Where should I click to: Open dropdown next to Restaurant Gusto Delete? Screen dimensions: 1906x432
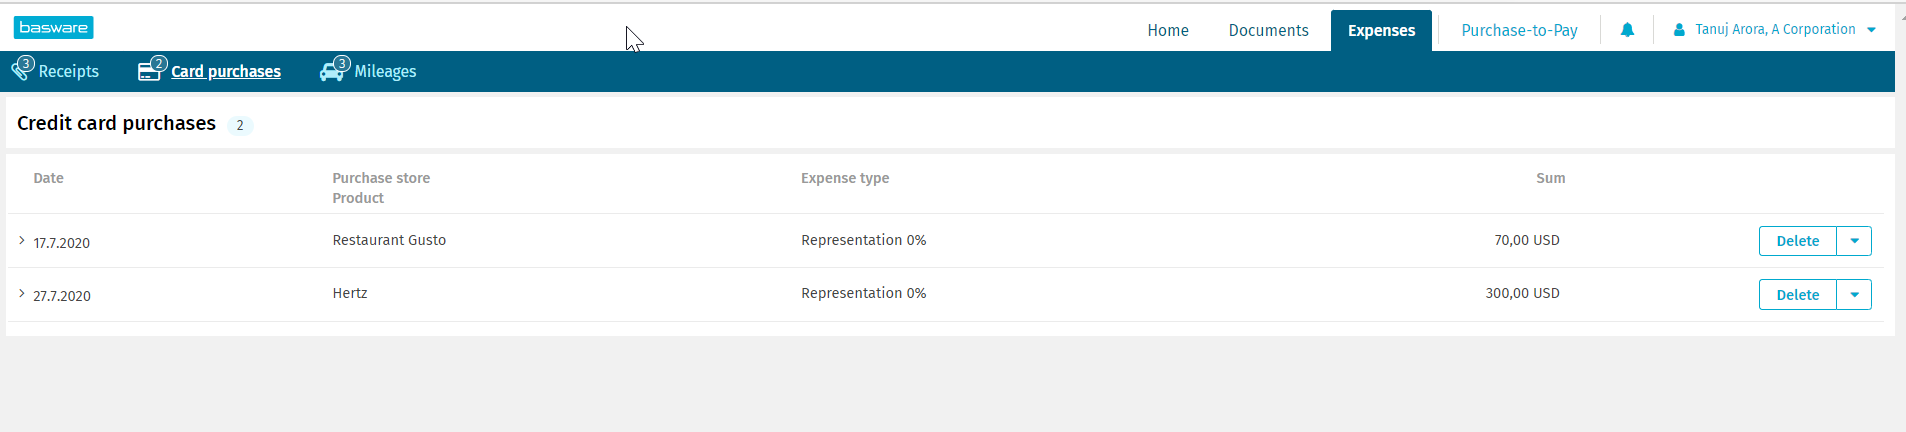click(1854, 241)
